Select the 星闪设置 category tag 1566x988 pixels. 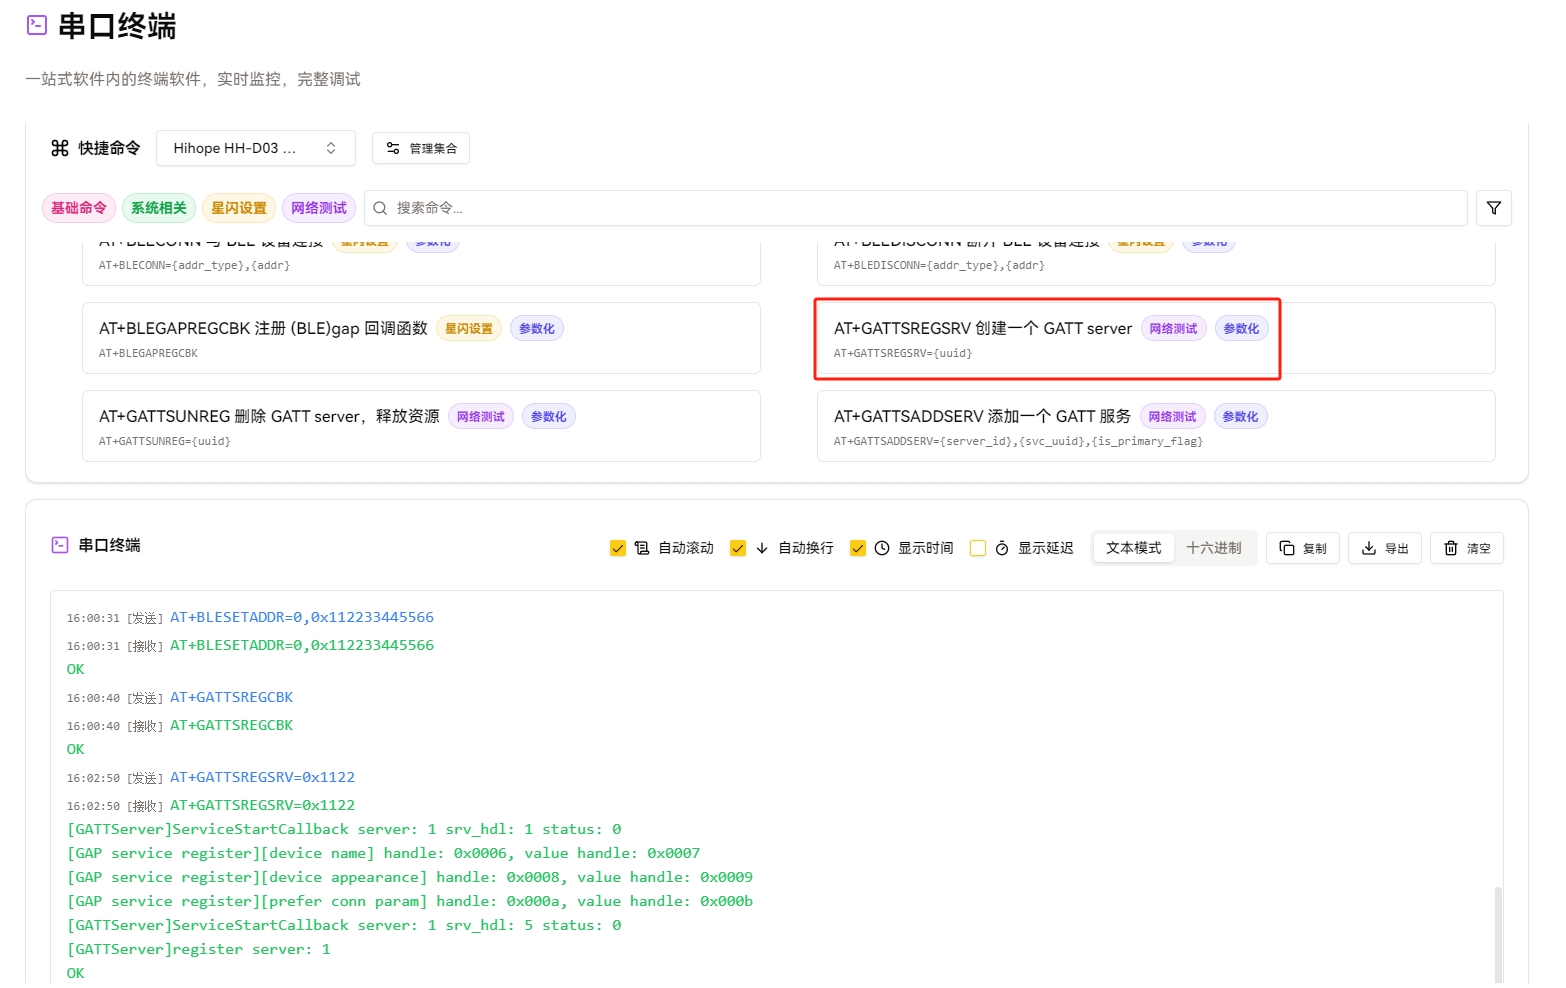[239, 208]
